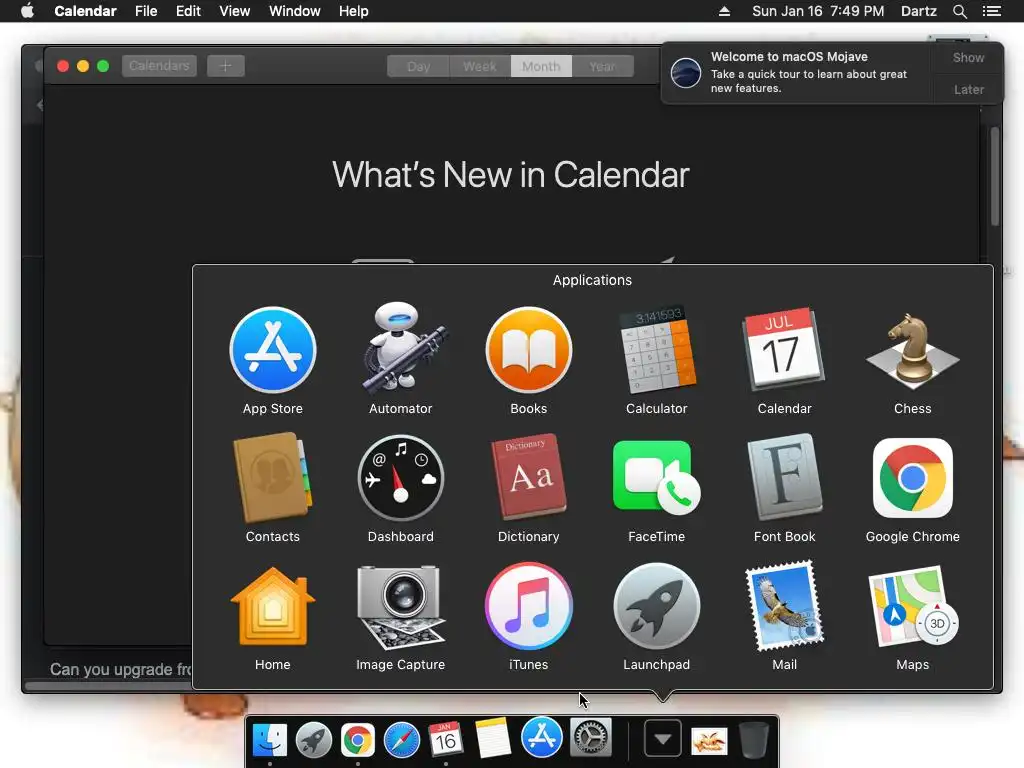
Task: Switch Calendar to Day view
Action: 418,66
